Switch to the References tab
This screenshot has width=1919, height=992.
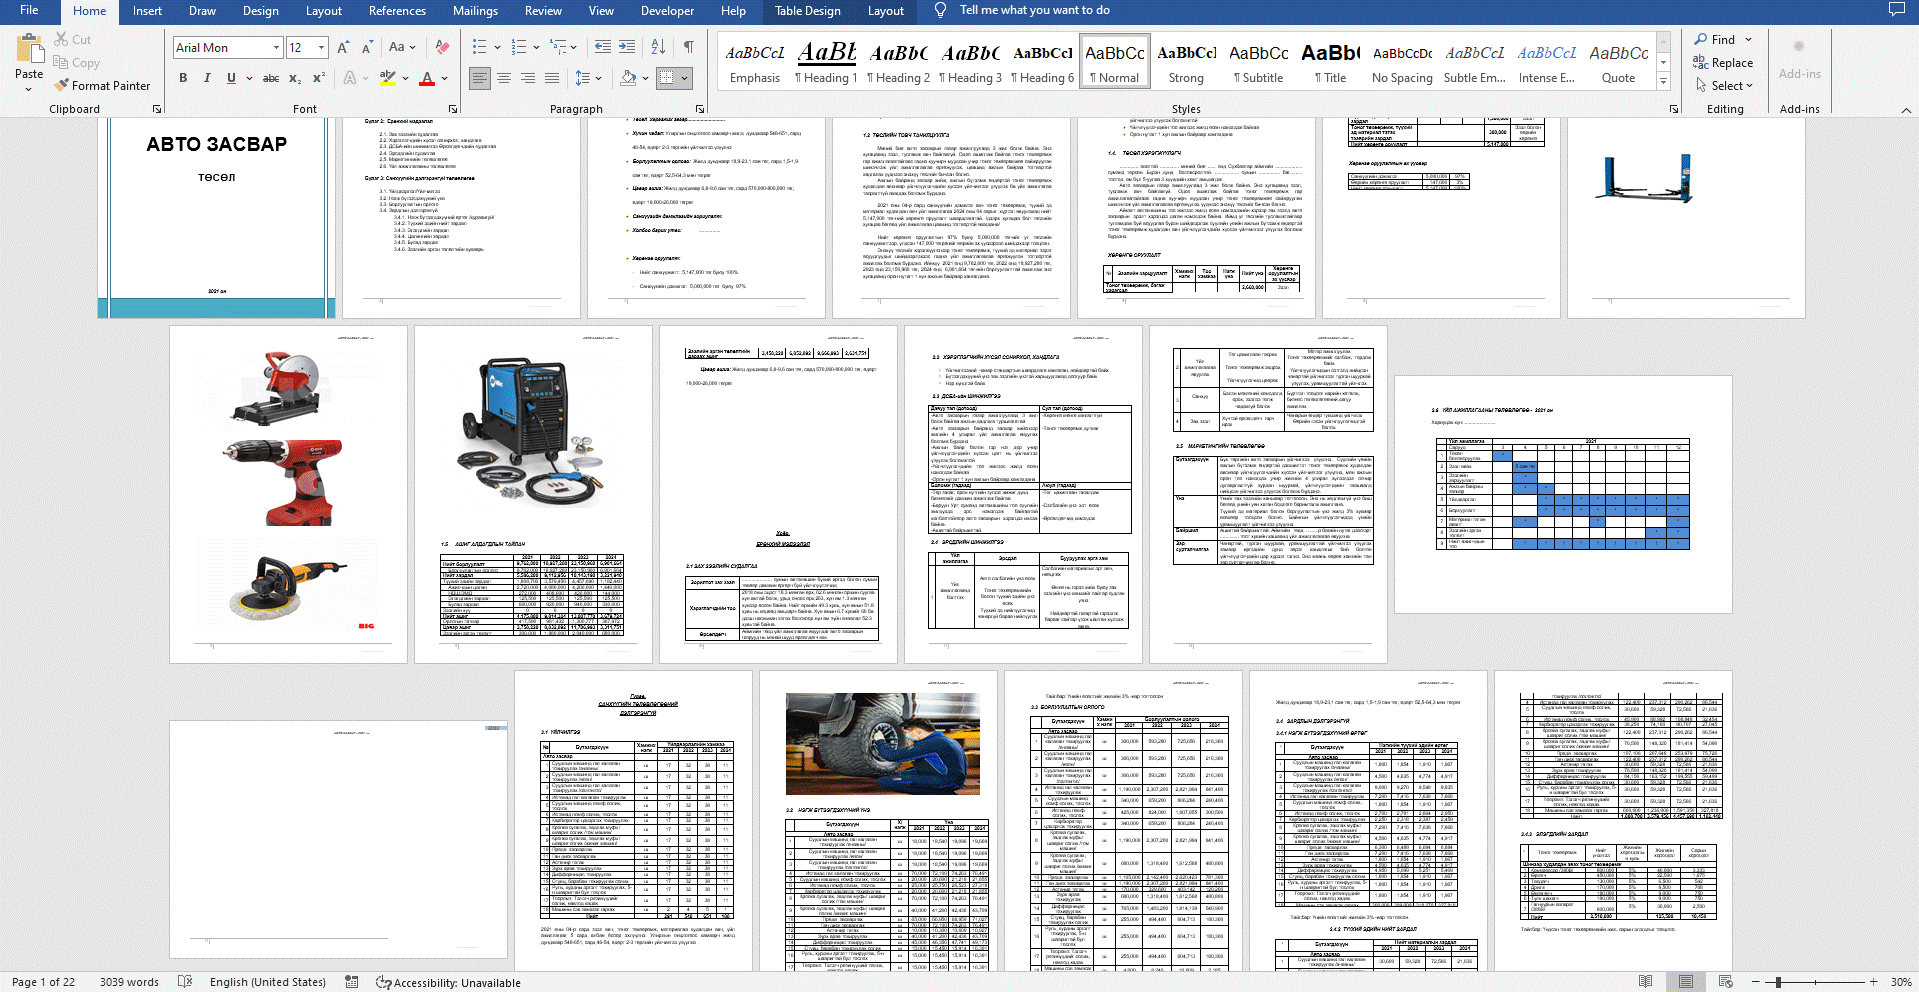397,11
